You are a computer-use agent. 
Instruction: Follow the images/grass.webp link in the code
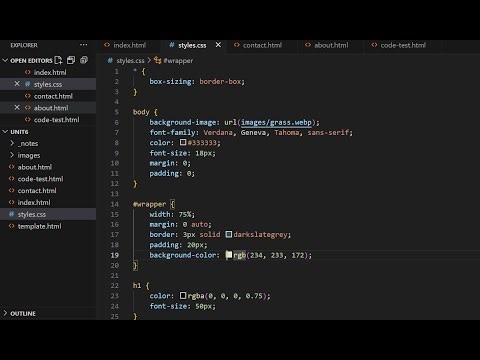click(x=276, y=122)
